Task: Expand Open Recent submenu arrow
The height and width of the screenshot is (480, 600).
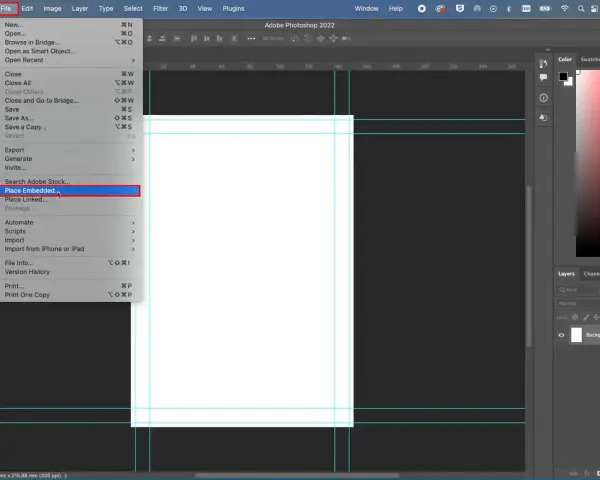Action: tap(133, 60)
